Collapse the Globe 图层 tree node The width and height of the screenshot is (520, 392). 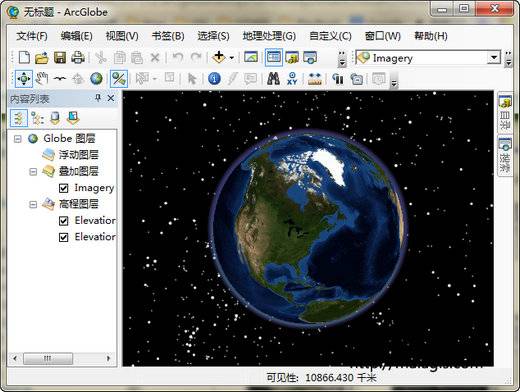click(17, 139)
